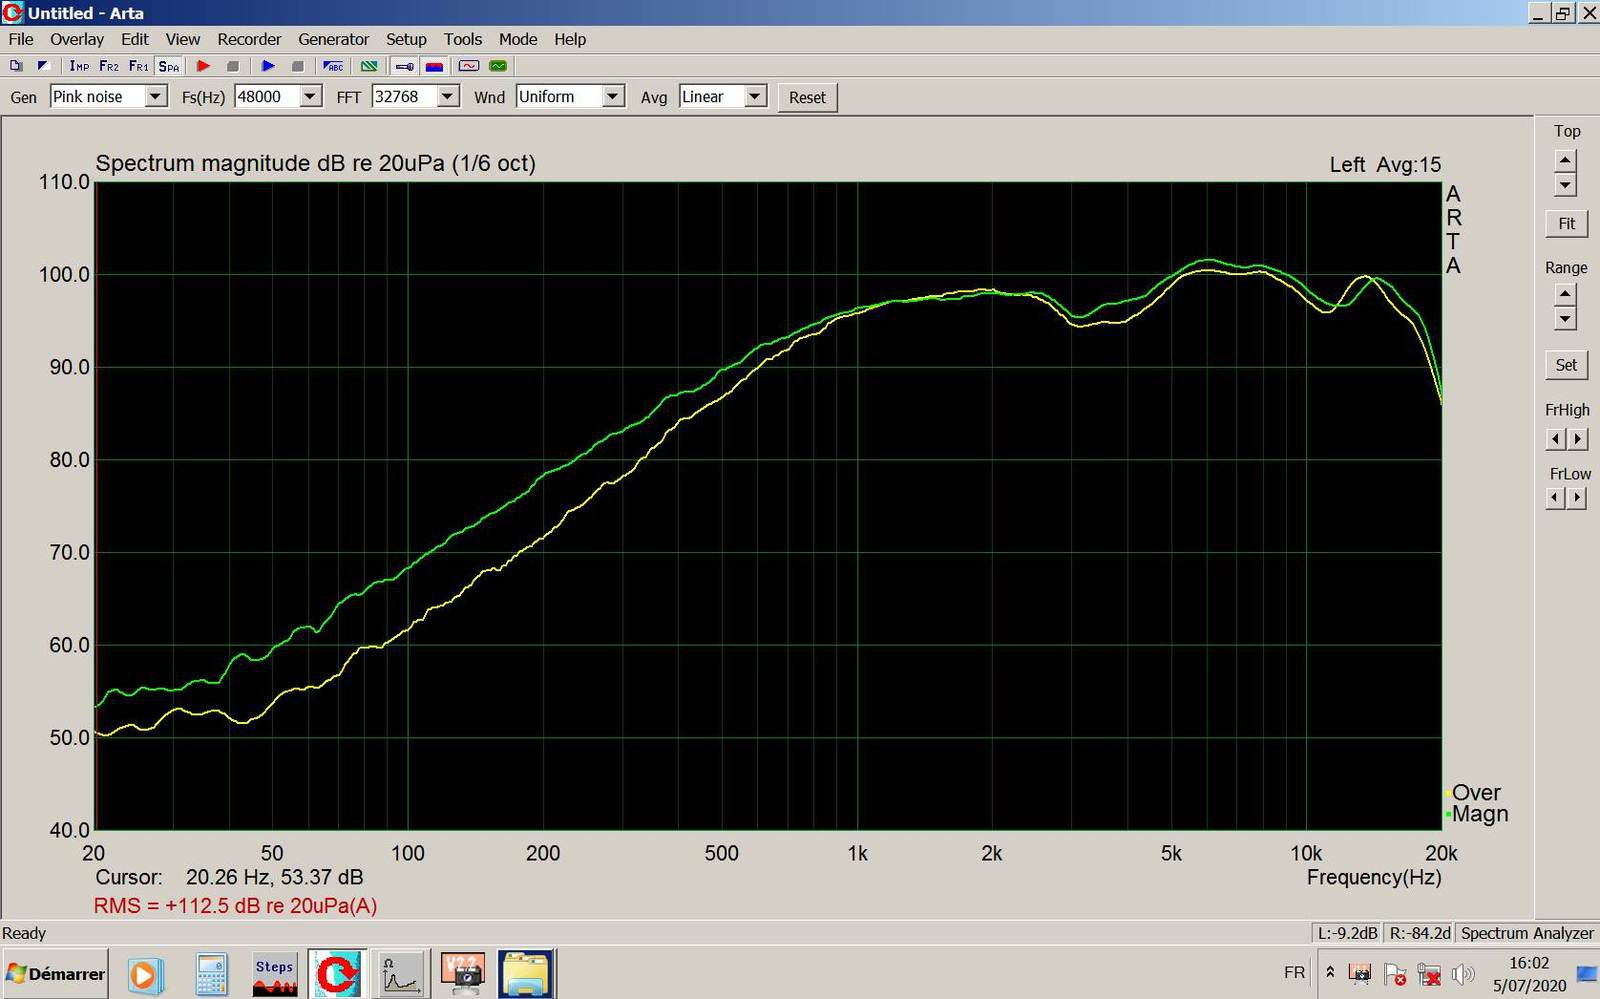
Task: Expand the Avg Linear averaging dropdown
Action: [756, 96]
